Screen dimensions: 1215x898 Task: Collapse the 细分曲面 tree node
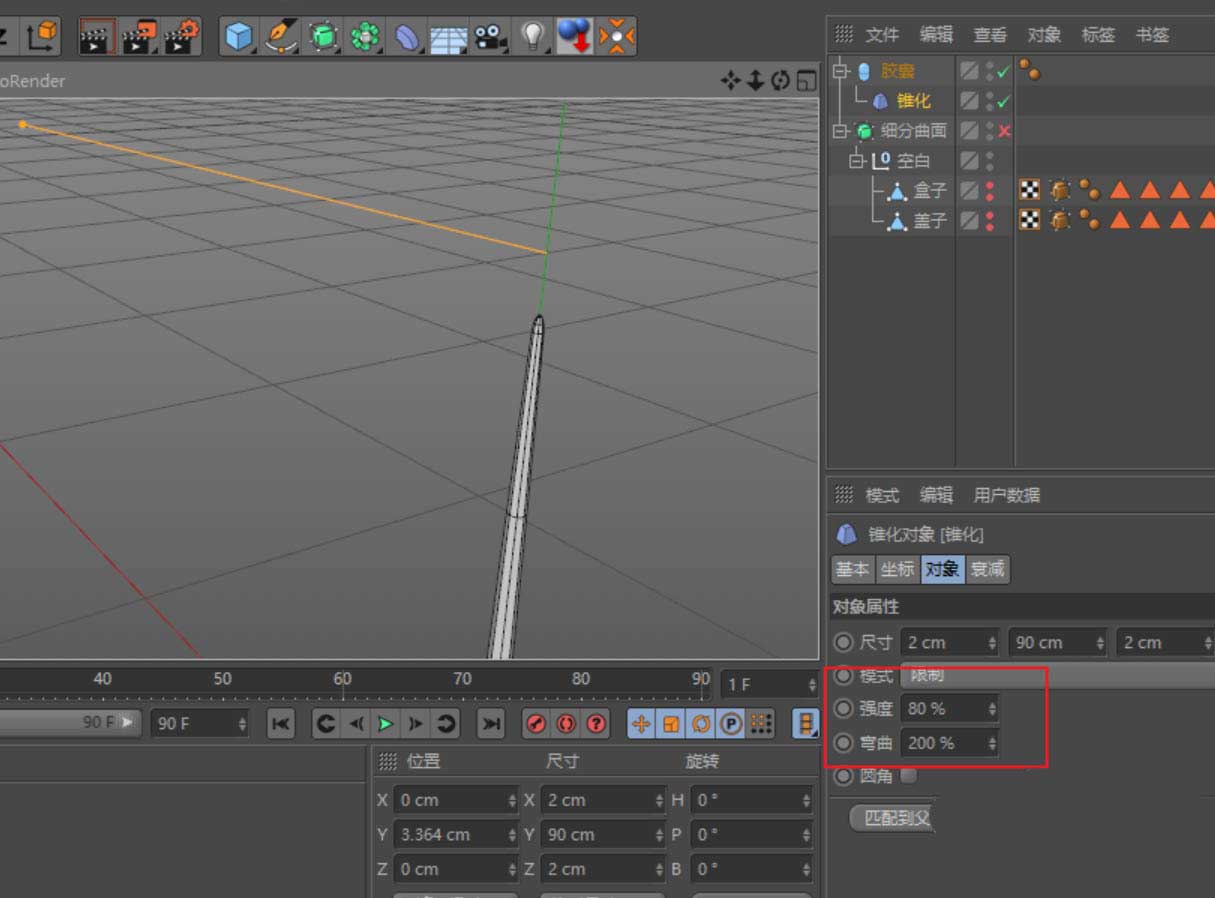coord(838,131)
